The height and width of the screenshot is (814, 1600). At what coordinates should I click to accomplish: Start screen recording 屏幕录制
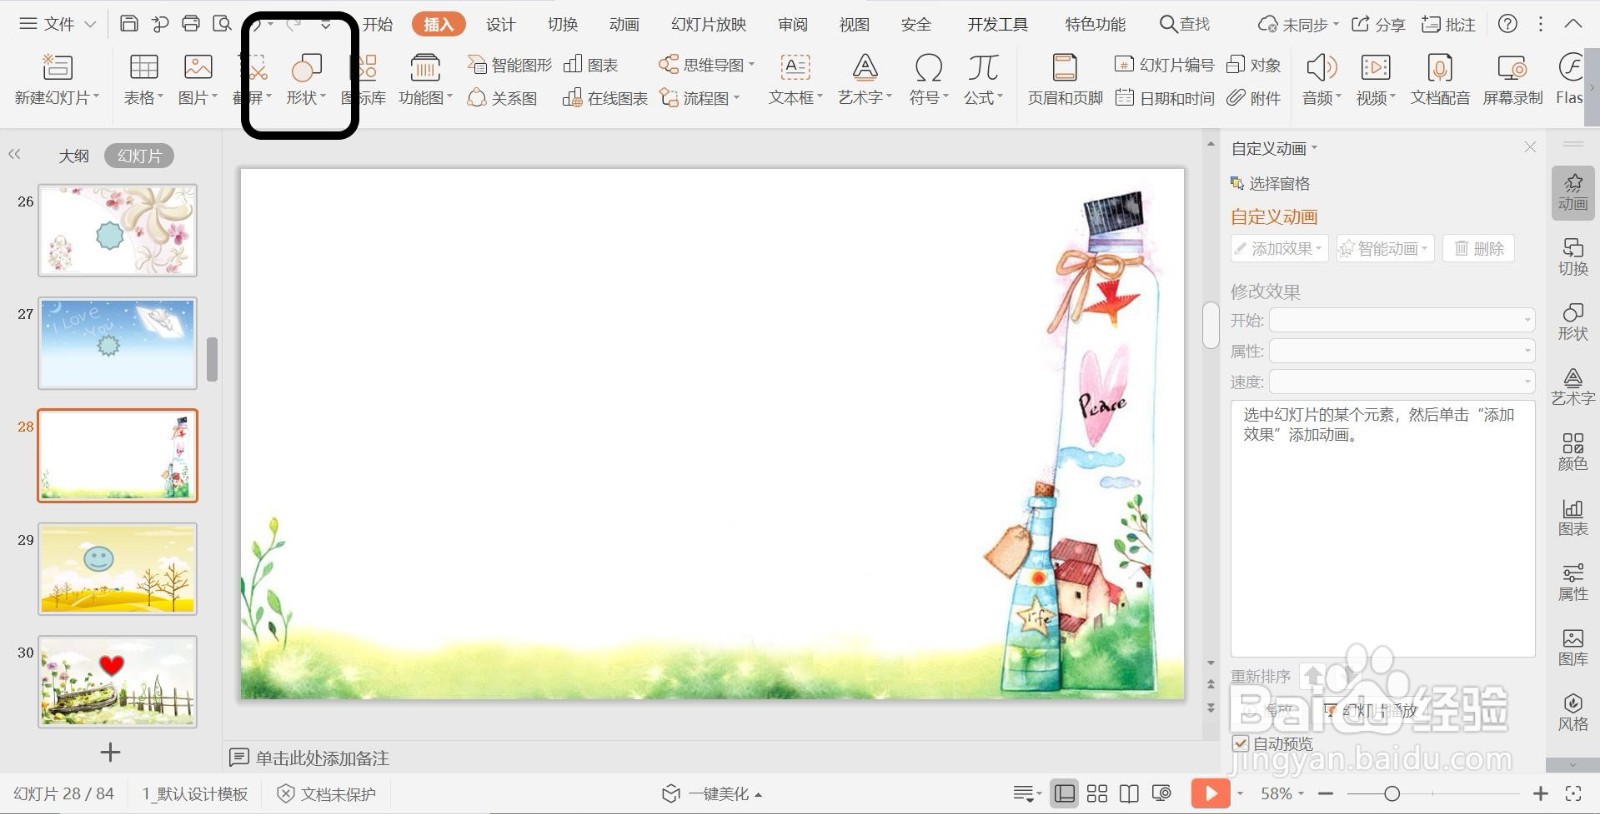tap(1512, 80)
